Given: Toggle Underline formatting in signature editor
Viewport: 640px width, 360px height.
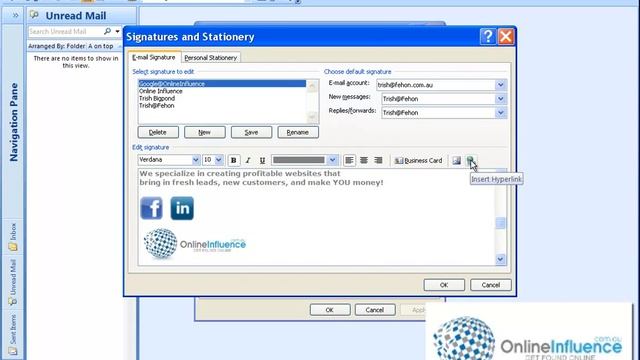Looking at the screenshot, I should (262, 160).
